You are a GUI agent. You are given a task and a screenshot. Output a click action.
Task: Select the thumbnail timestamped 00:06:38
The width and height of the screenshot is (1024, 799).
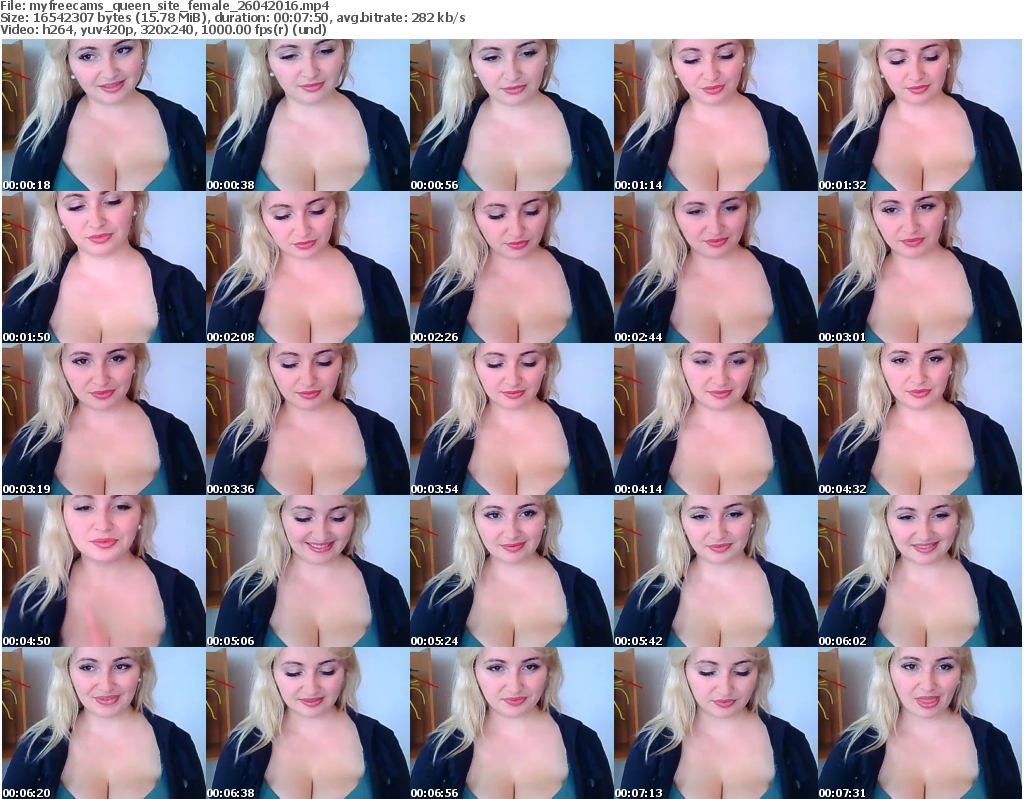click(x=308, y=723)
